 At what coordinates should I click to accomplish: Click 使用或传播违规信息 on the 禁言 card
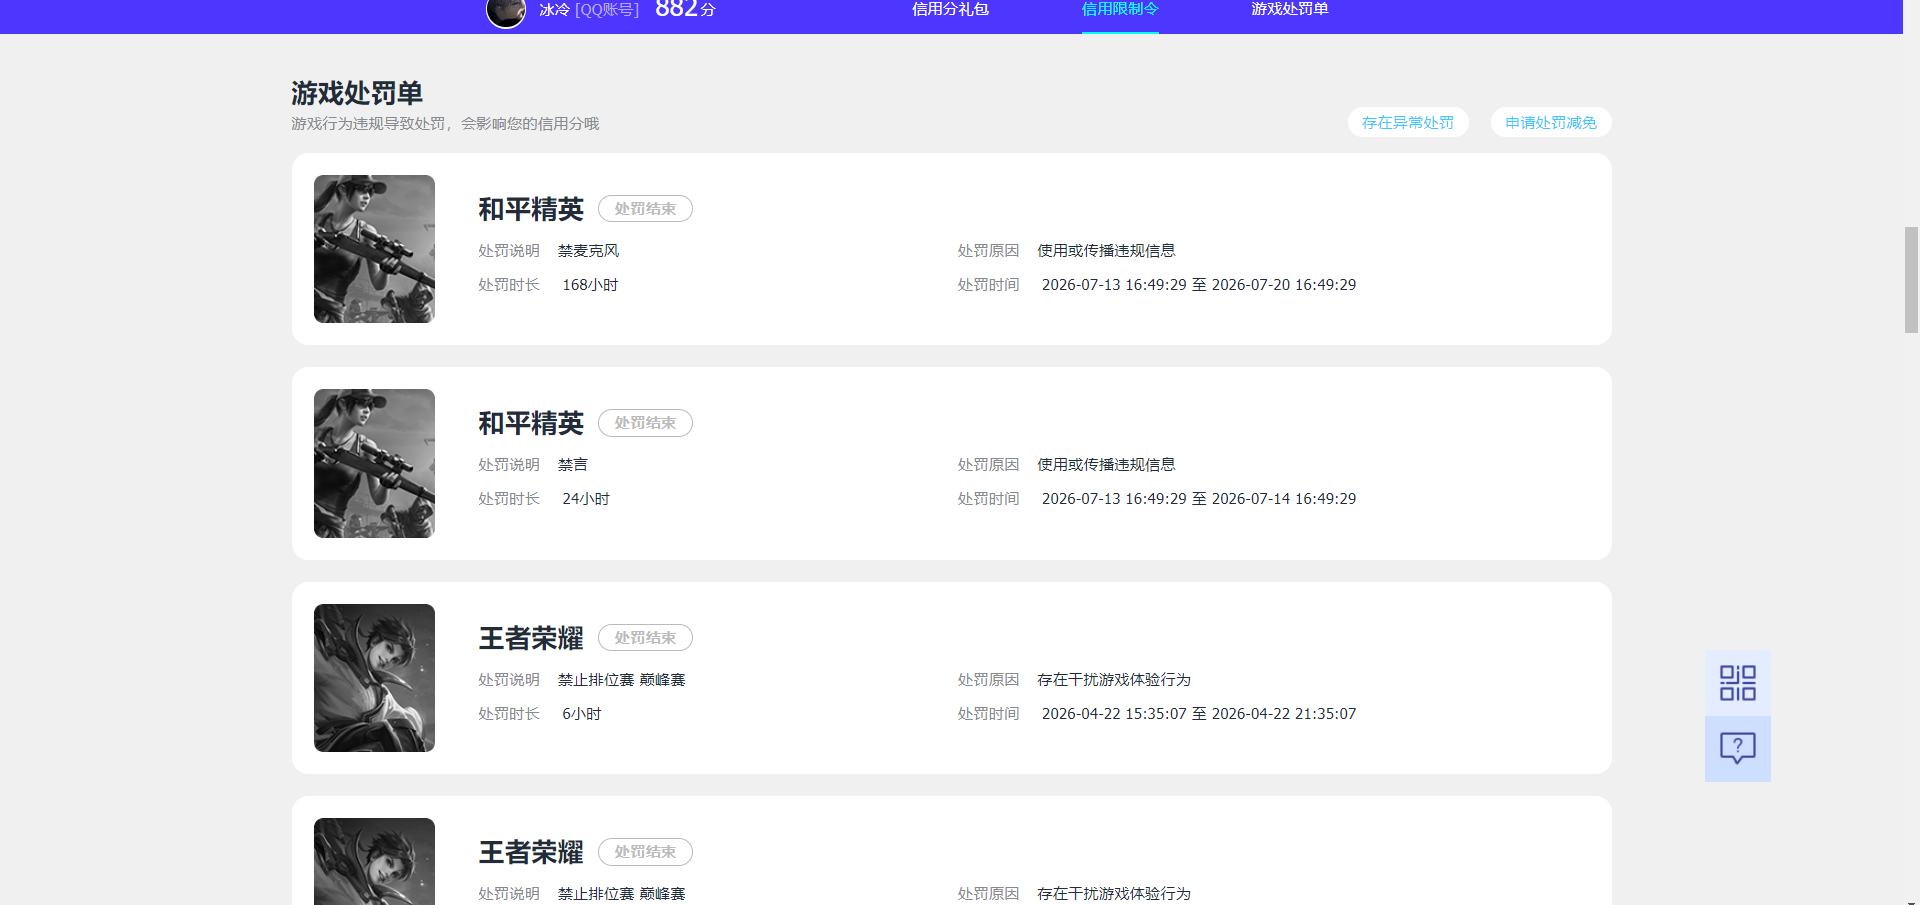(x=1106, y=465)
